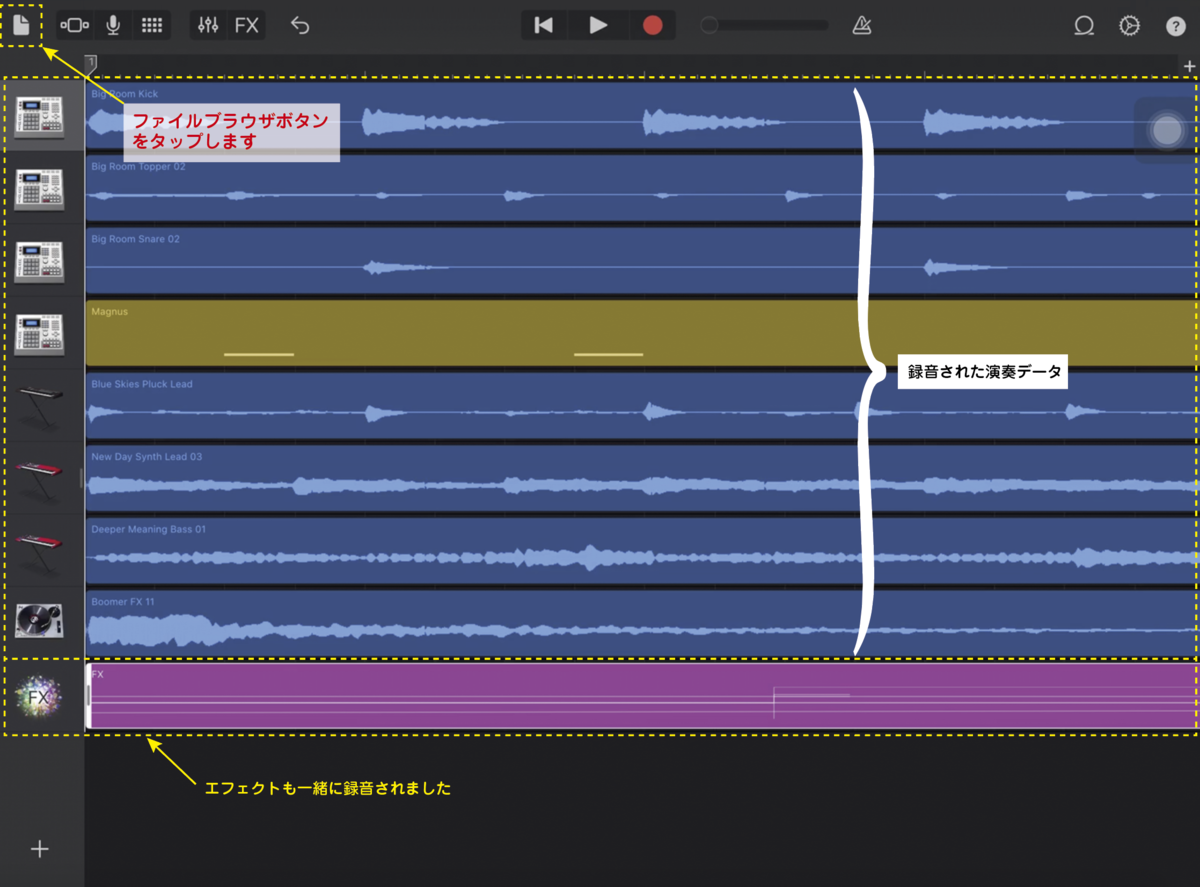Show the help tips
The image size is (1200, 887).
1176,27
